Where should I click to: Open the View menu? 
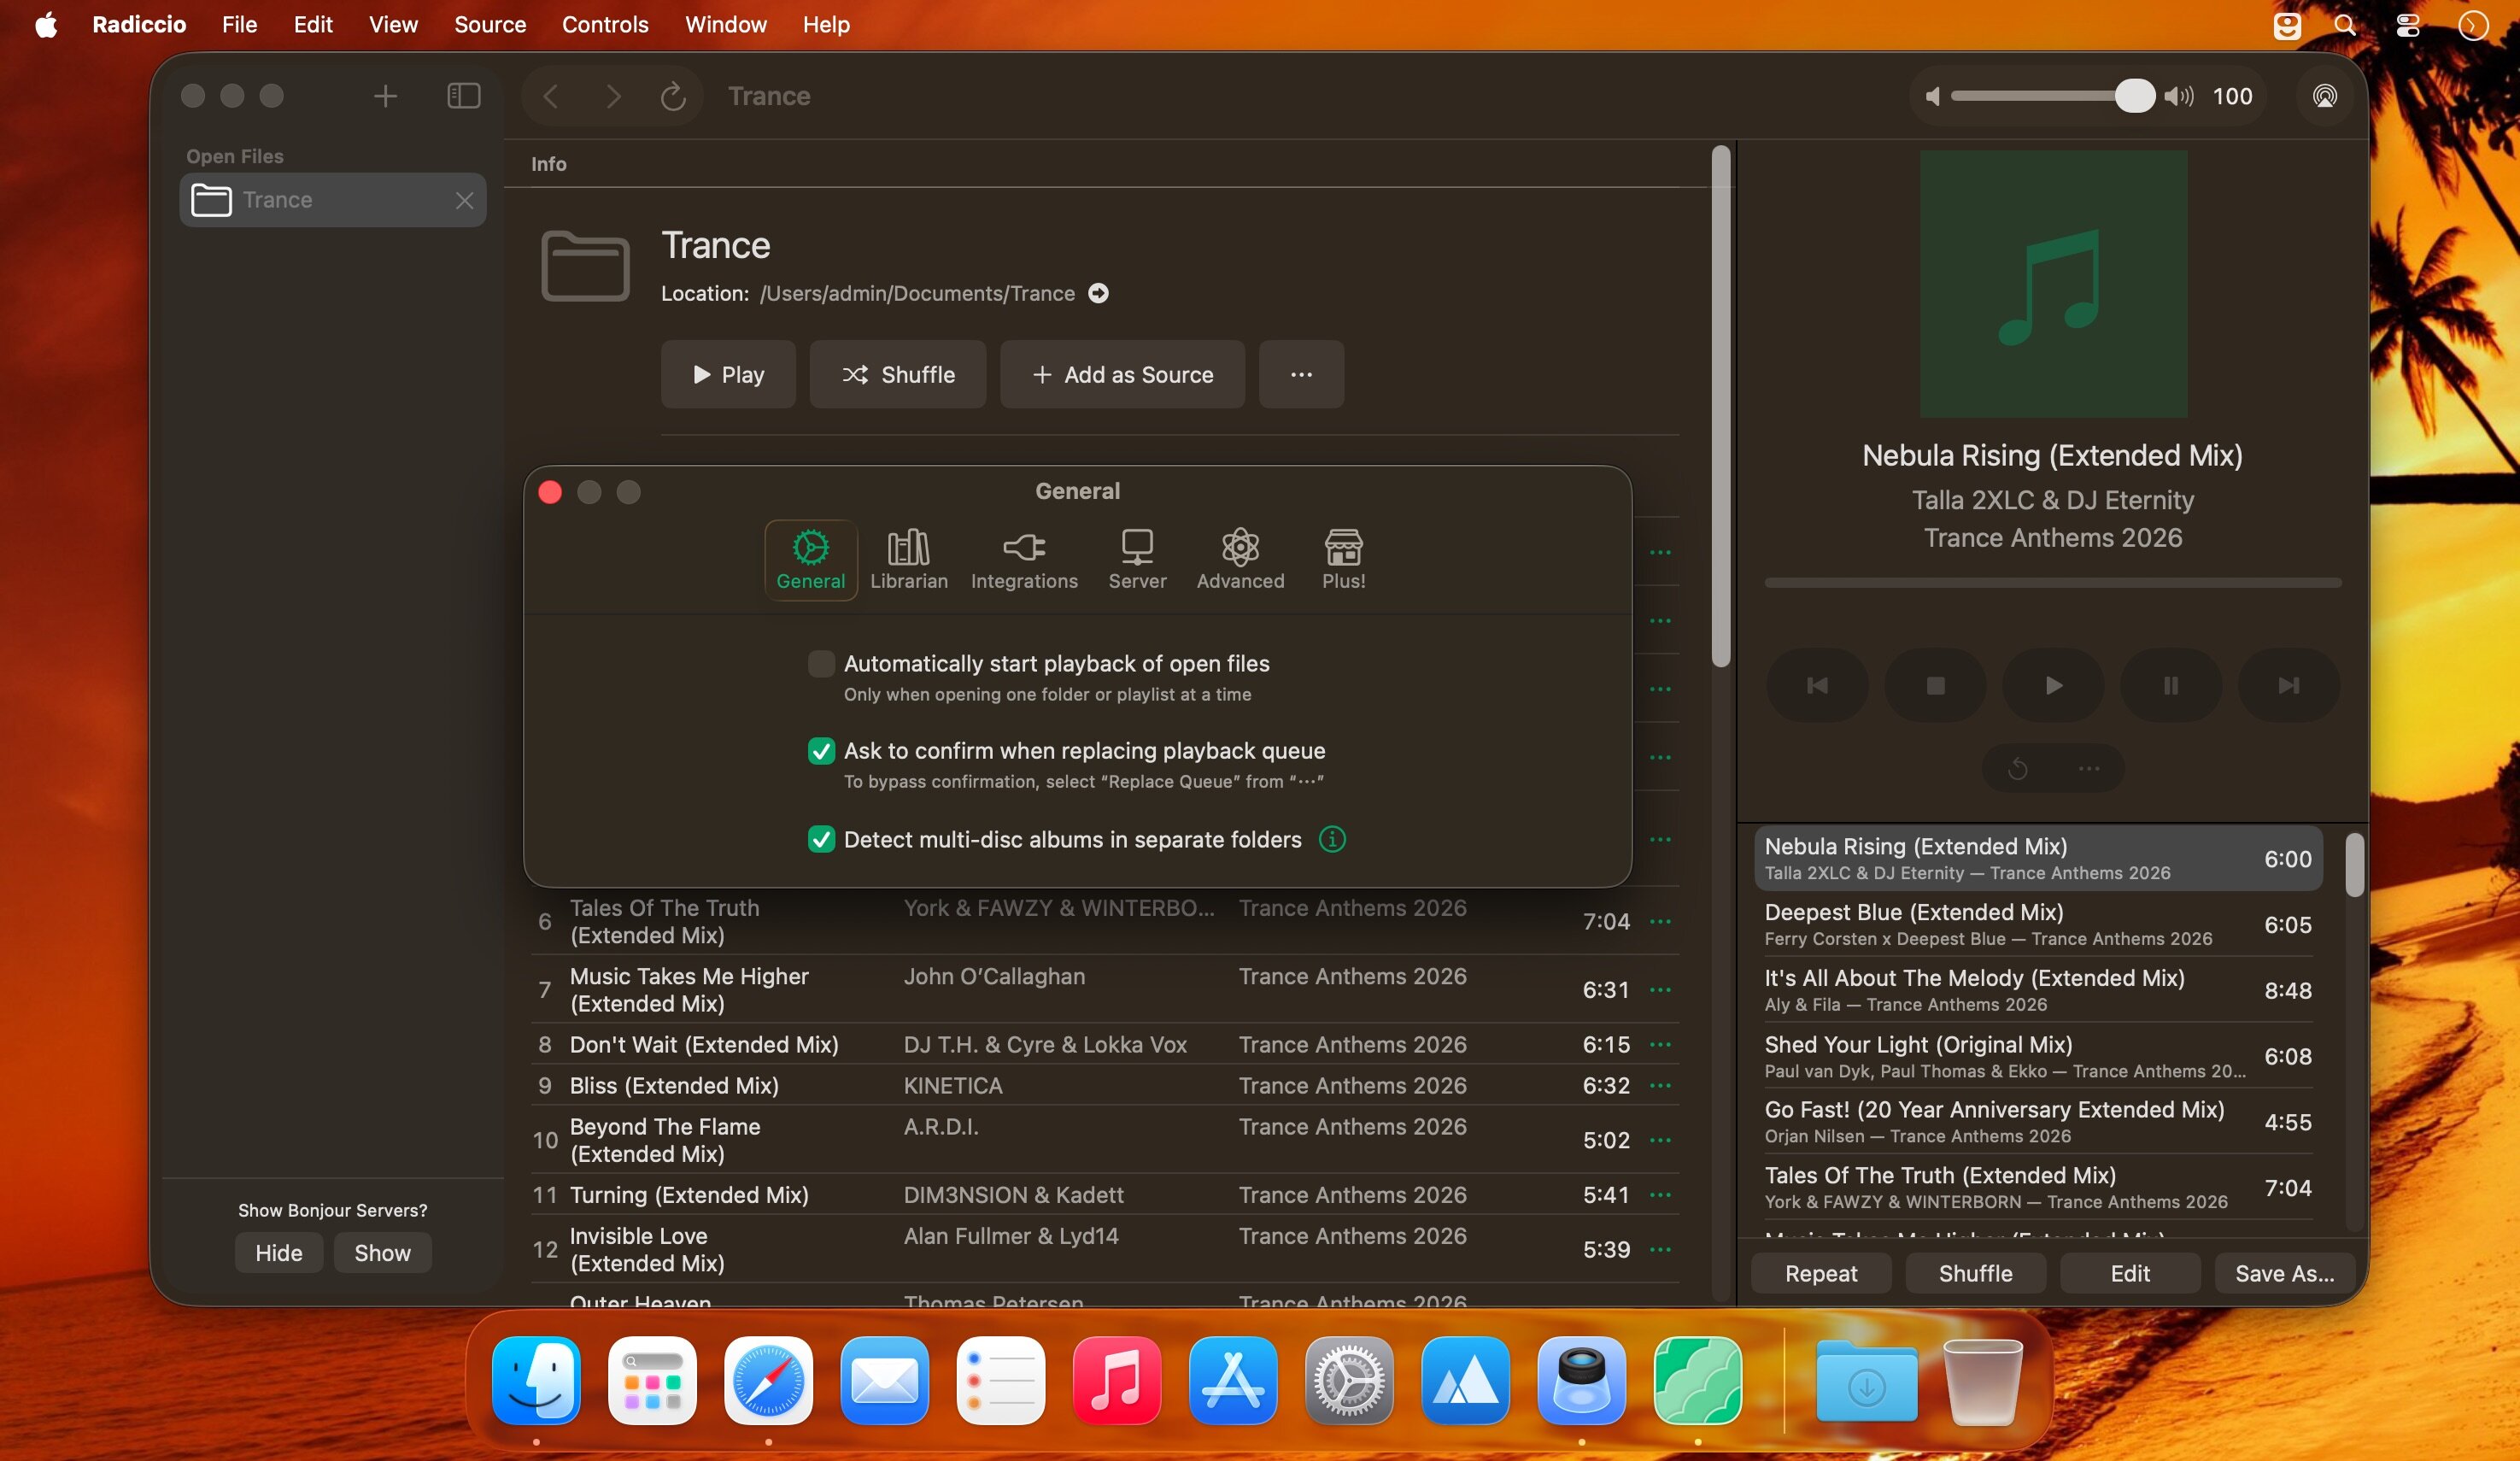(393, 24)
